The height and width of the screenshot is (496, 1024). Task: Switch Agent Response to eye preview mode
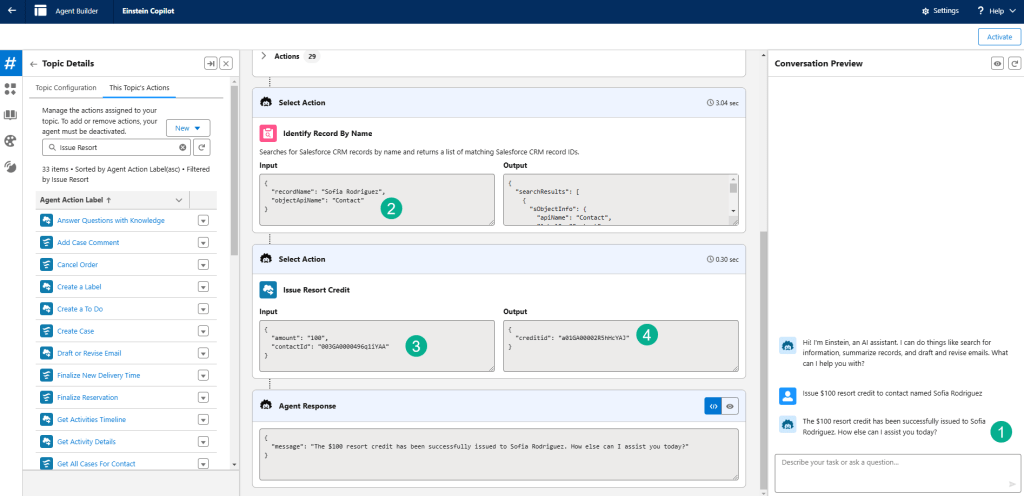[x=730, y=406]
